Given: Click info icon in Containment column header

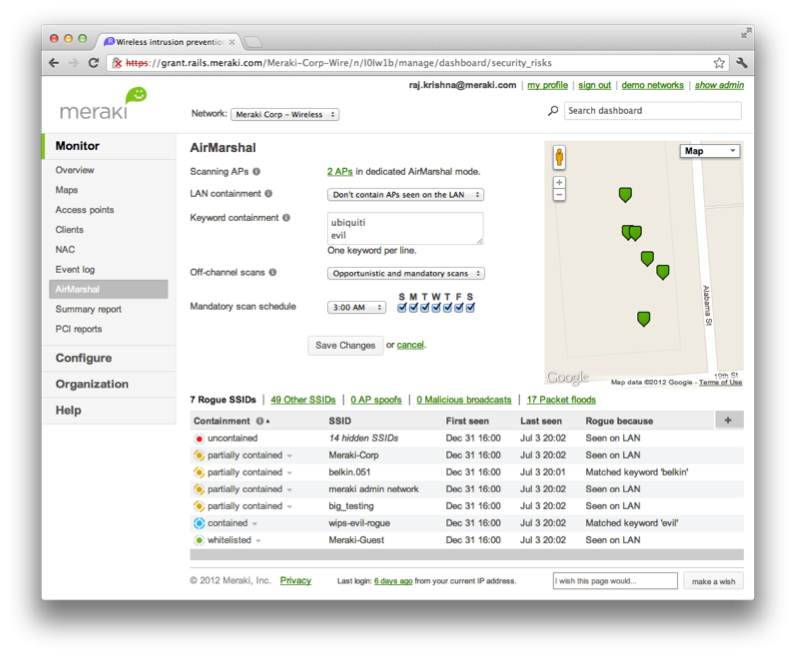Looking at the screenshot, I should click(260, 421).
